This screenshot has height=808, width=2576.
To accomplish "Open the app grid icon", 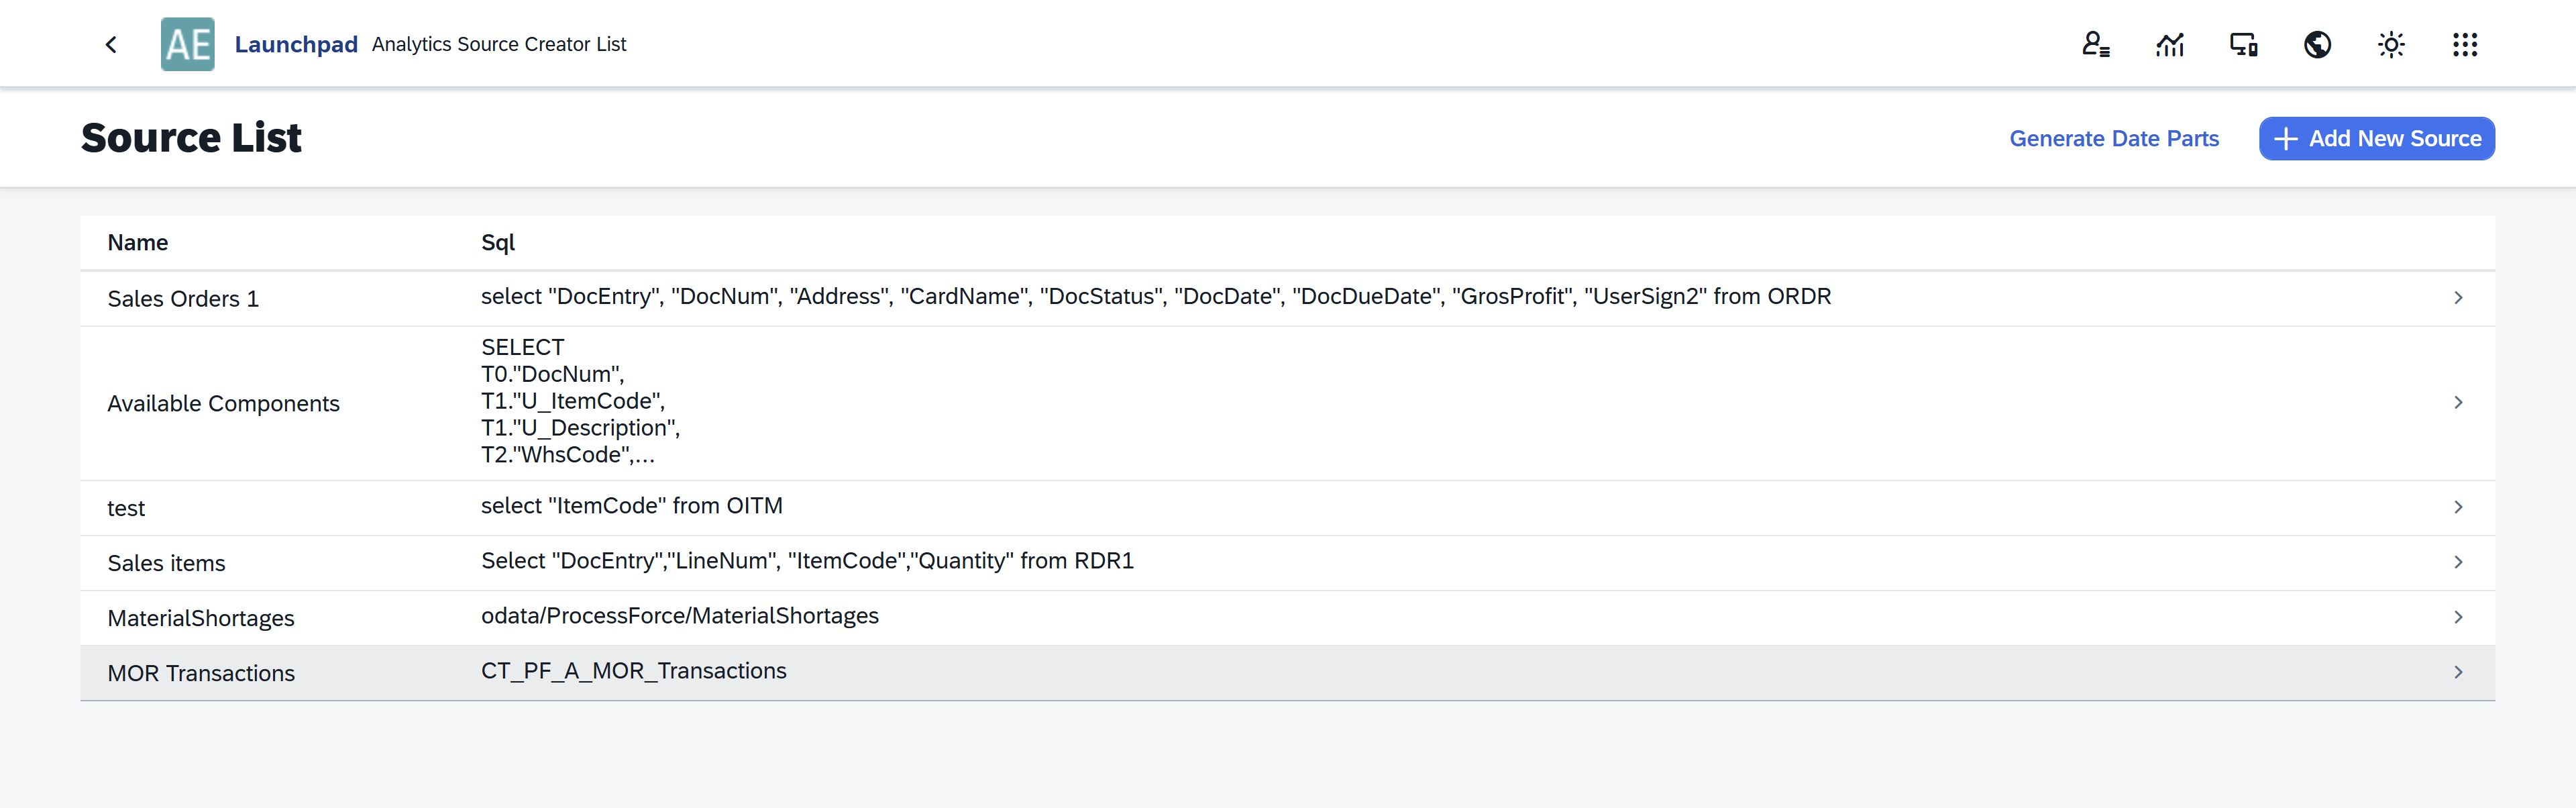I will [x=2465, y=44].
